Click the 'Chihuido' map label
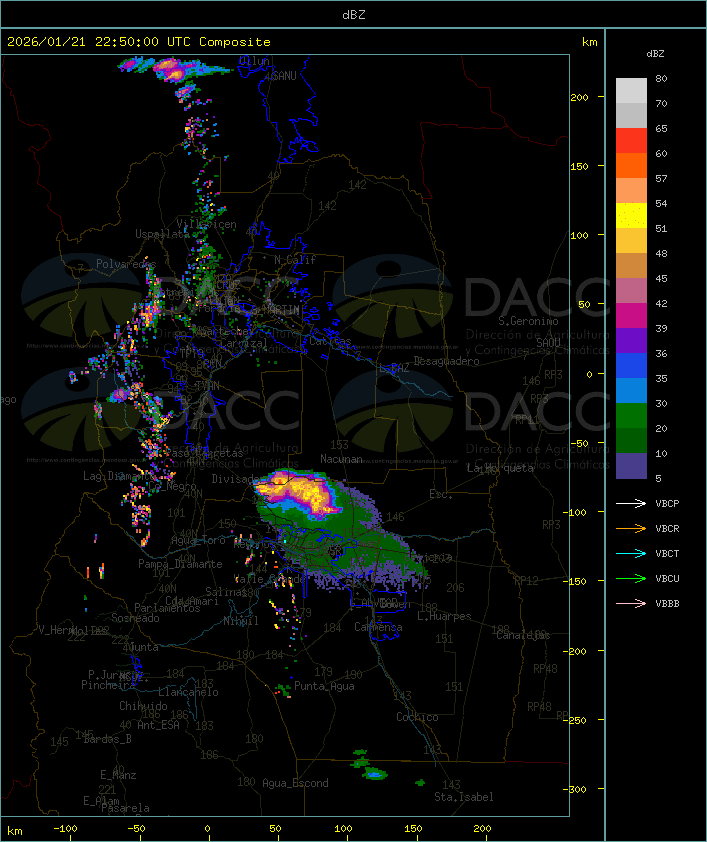707x842 pixels. 143,706
